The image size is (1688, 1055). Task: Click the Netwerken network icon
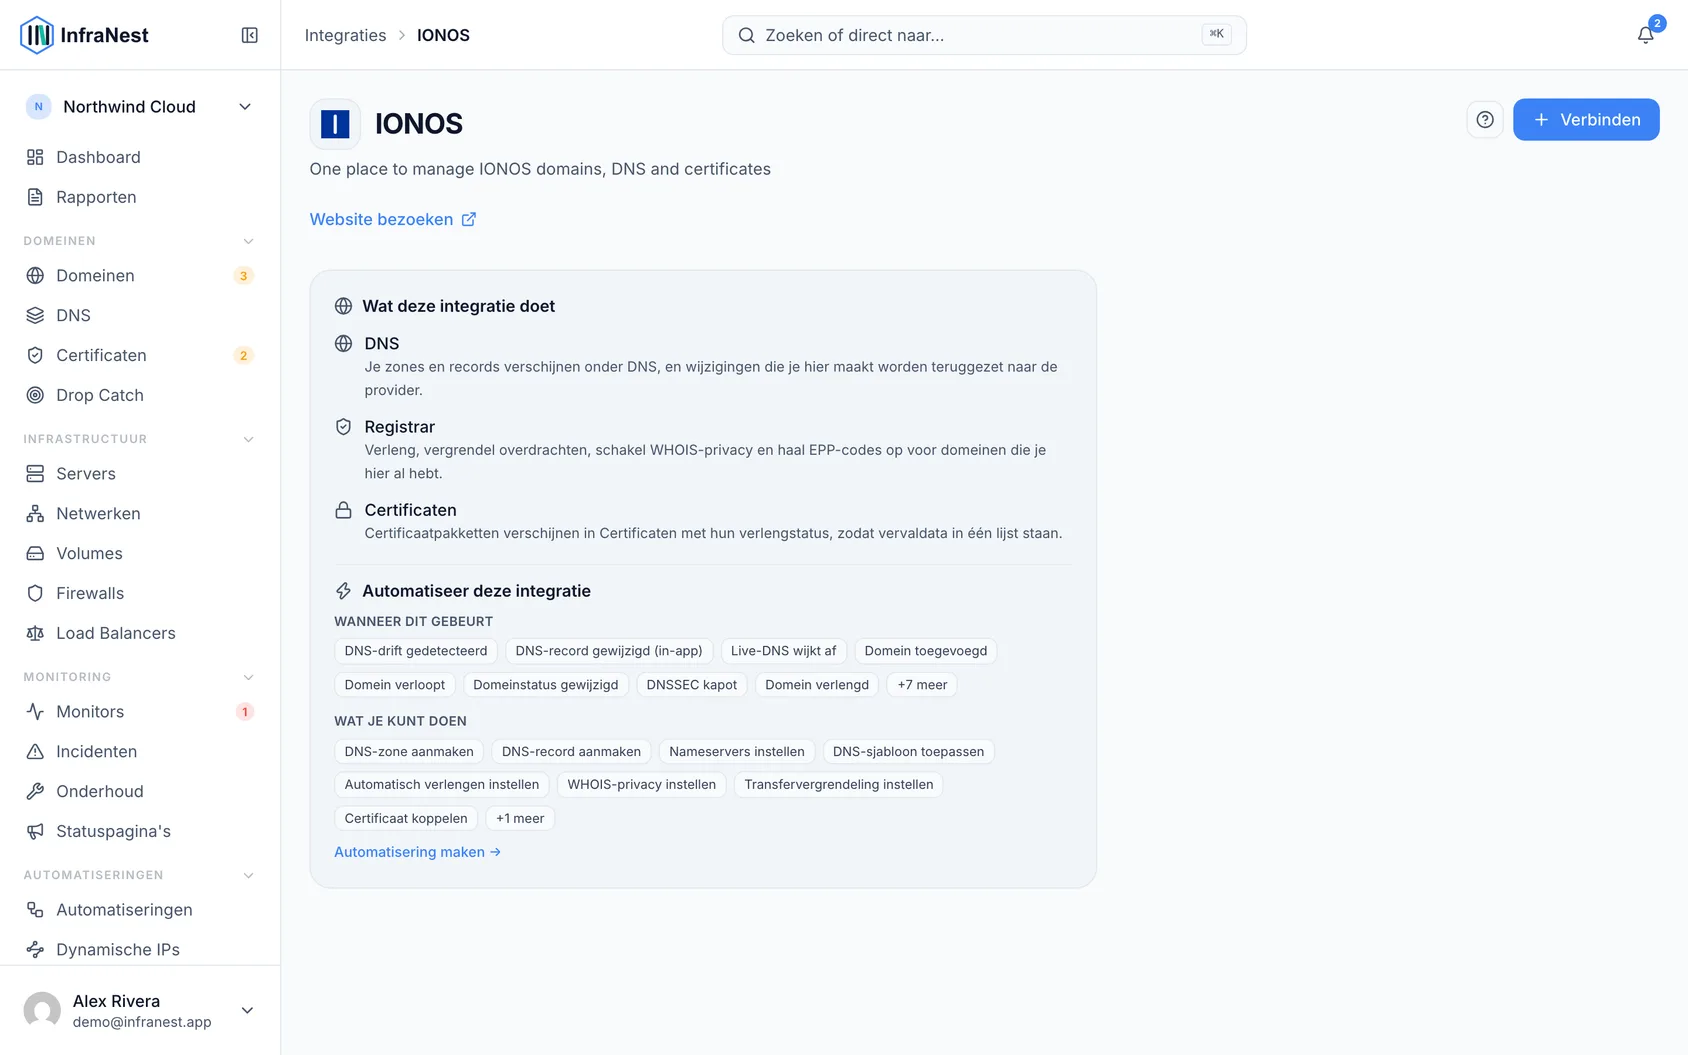click(x=35, y=513)
